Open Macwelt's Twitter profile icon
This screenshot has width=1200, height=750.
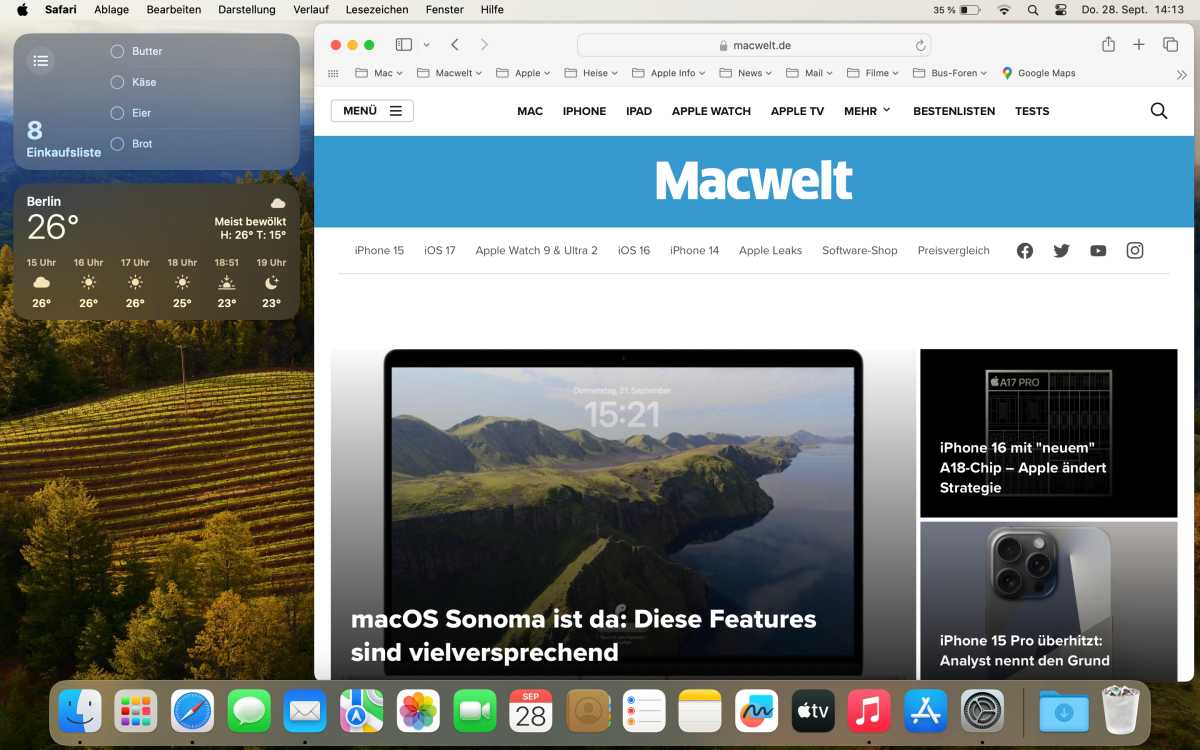(x=1061, y=250)
